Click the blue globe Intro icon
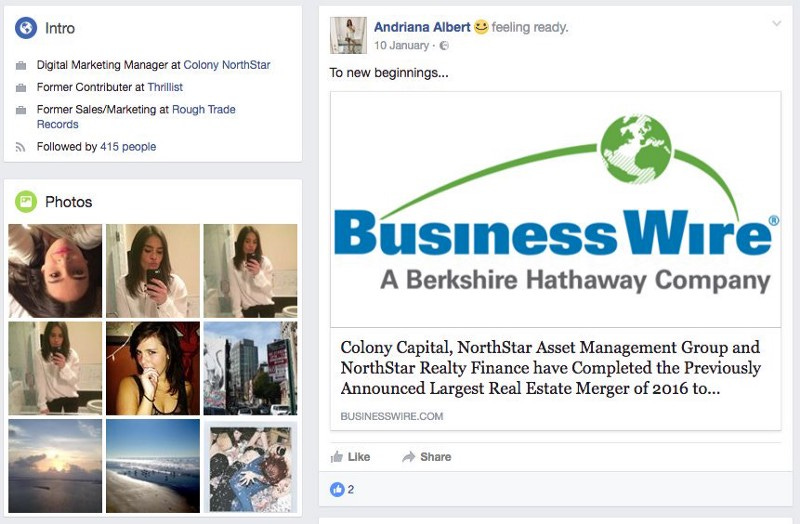The image size is (800, 524). [26, 28]
